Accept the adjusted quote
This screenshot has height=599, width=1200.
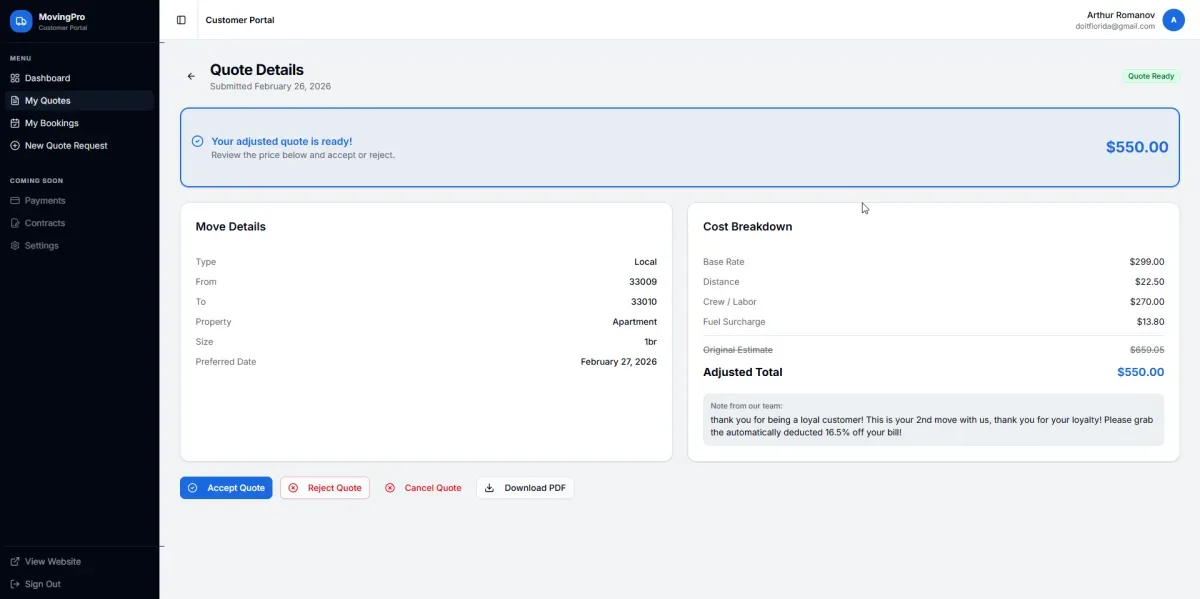[226, 487]
